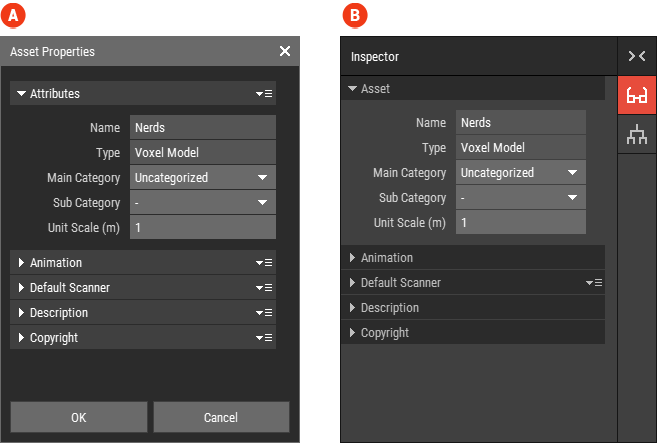The image size is (657, 443).
Task: Open Description section options menu icon
Action: (265, 313)
